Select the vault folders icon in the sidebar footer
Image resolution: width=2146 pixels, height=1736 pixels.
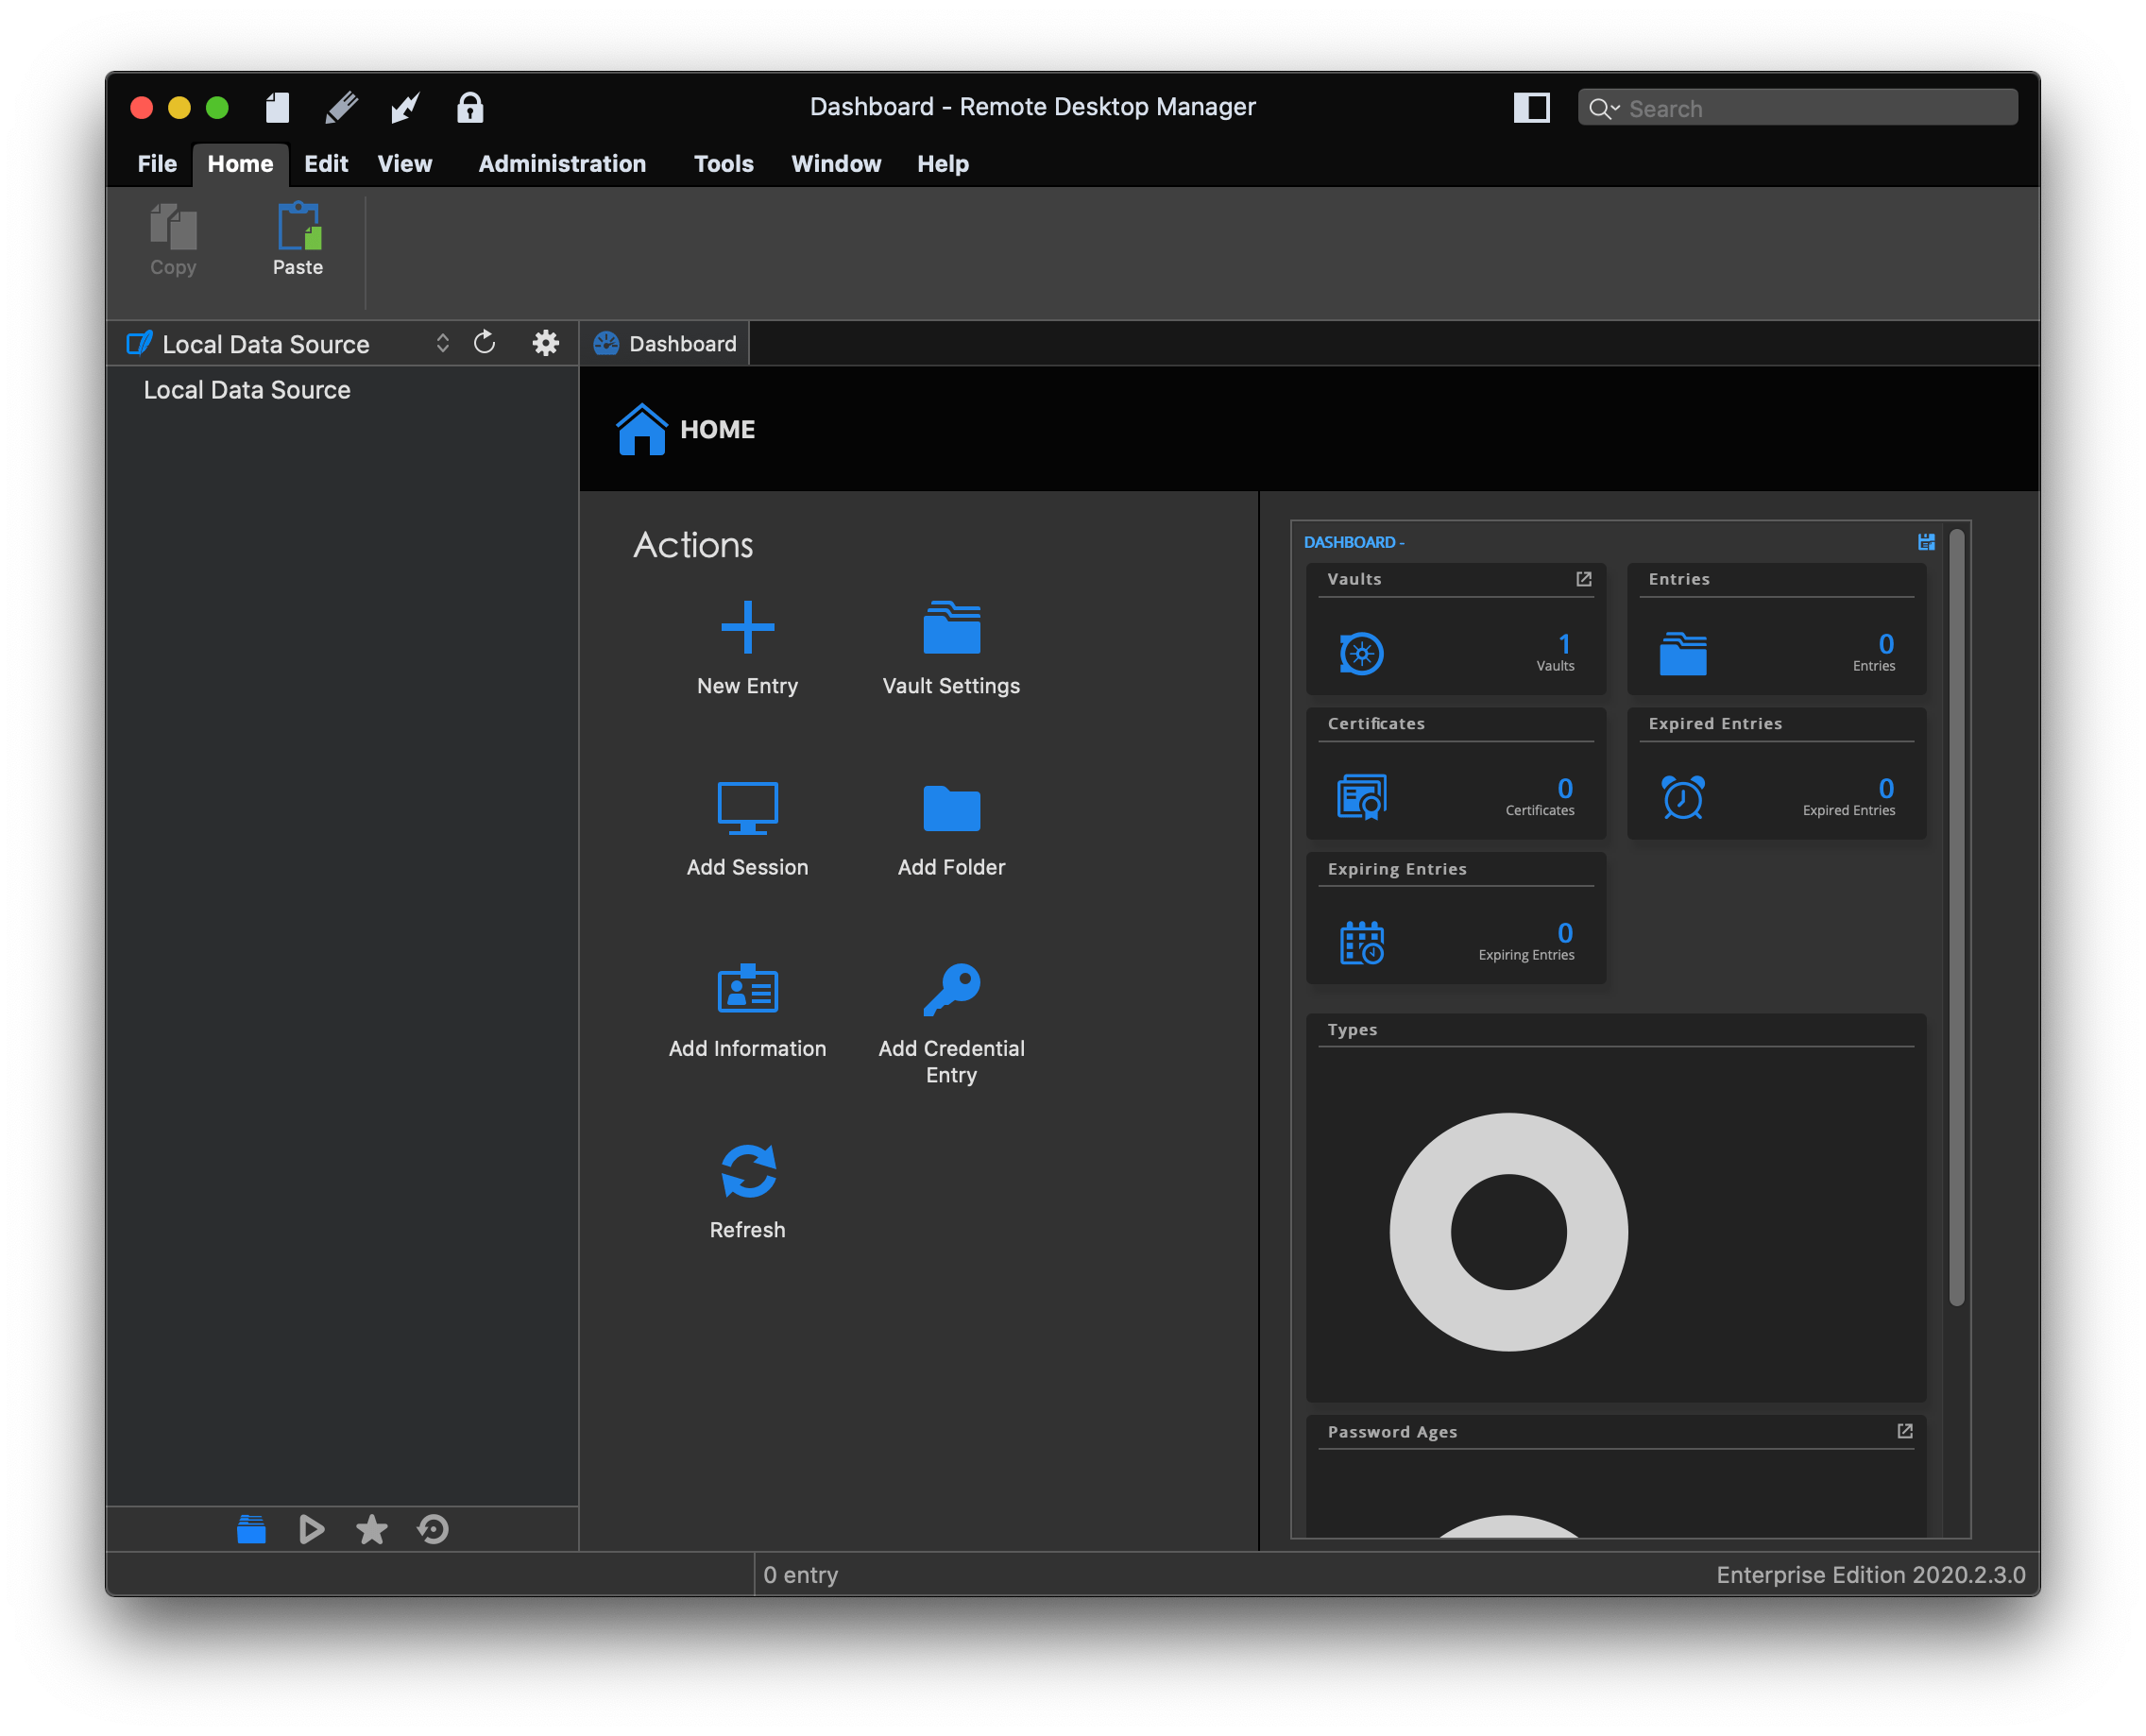[251, 1528]
